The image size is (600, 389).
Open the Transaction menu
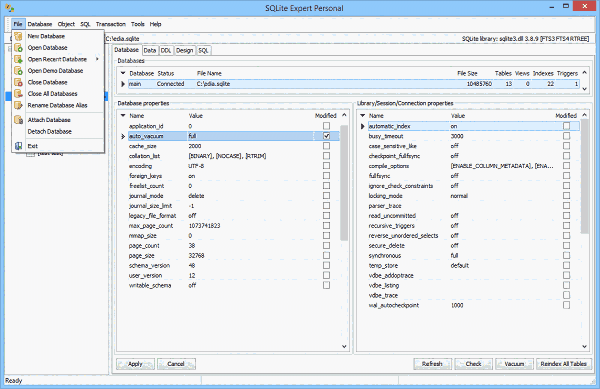click(111, 24)
